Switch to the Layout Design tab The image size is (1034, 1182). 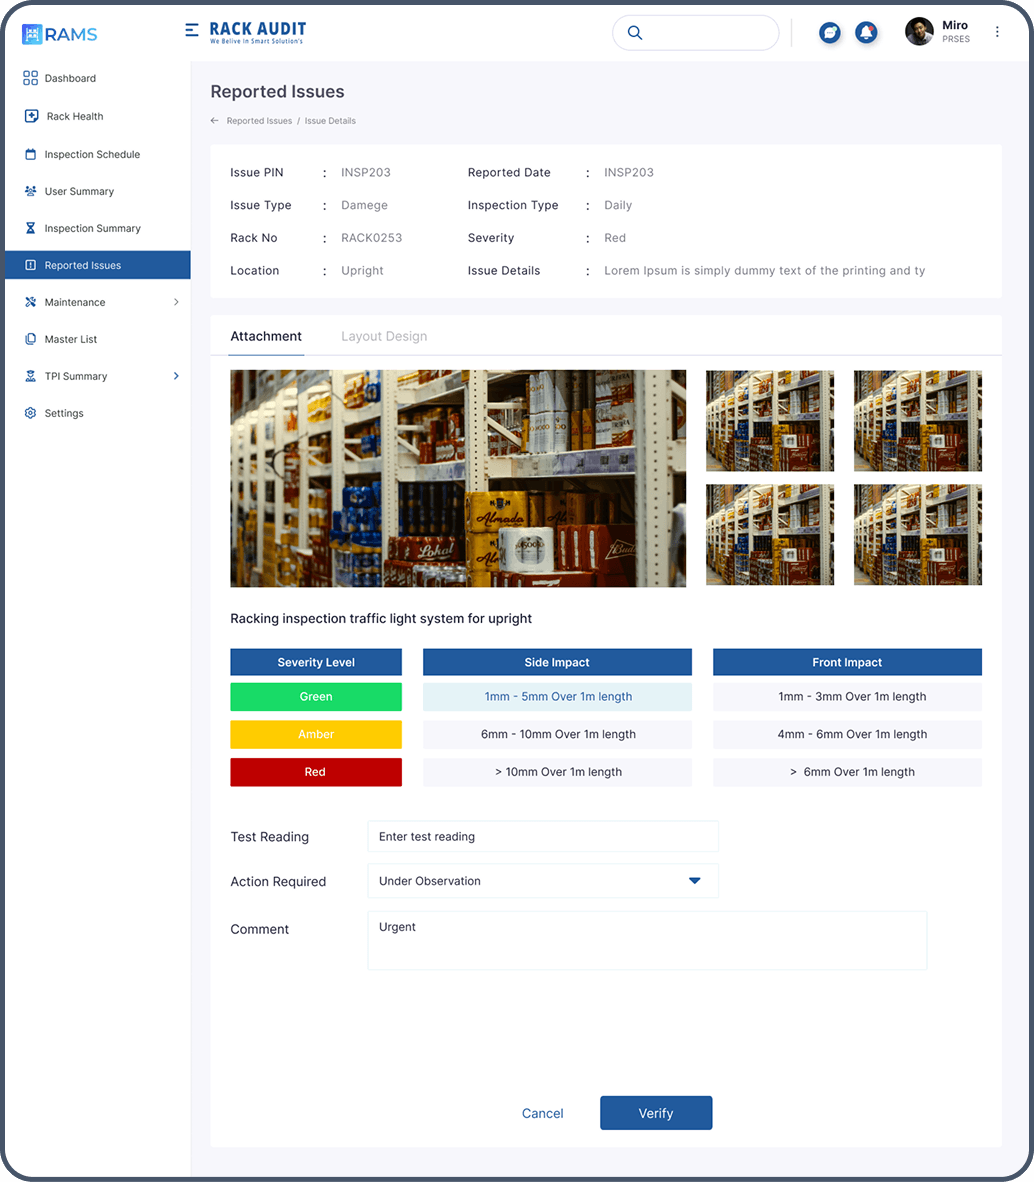pyautogui.click(x=384, y=336)
